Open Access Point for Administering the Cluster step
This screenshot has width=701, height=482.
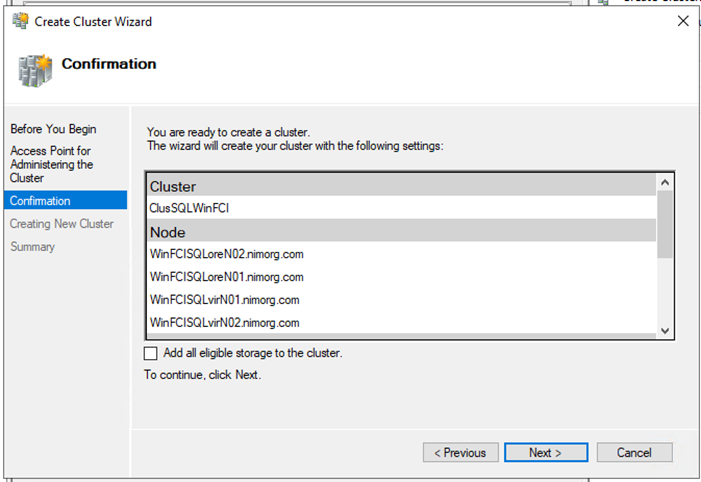click(x=51, y=164)
